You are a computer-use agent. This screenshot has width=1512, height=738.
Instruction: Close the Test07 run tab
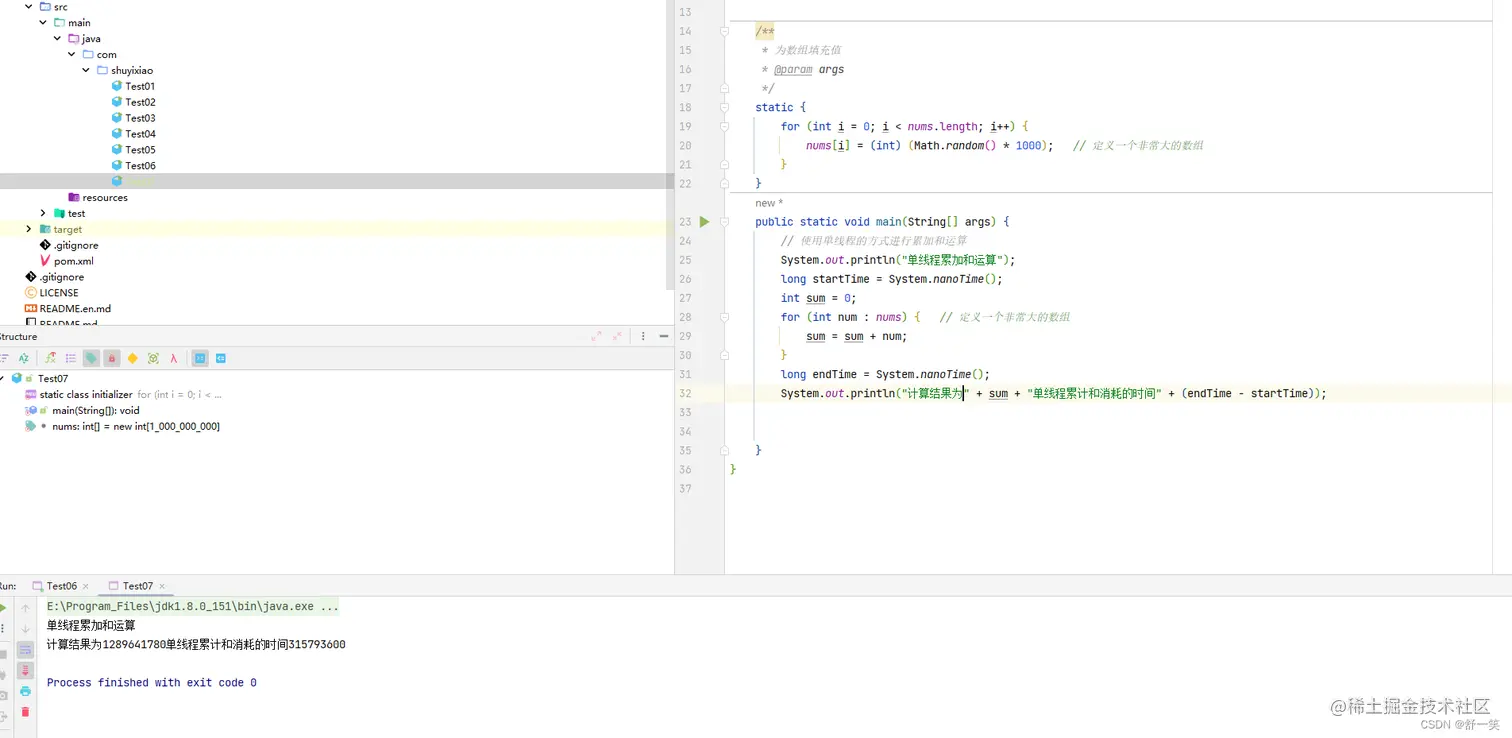click(162, 586)
